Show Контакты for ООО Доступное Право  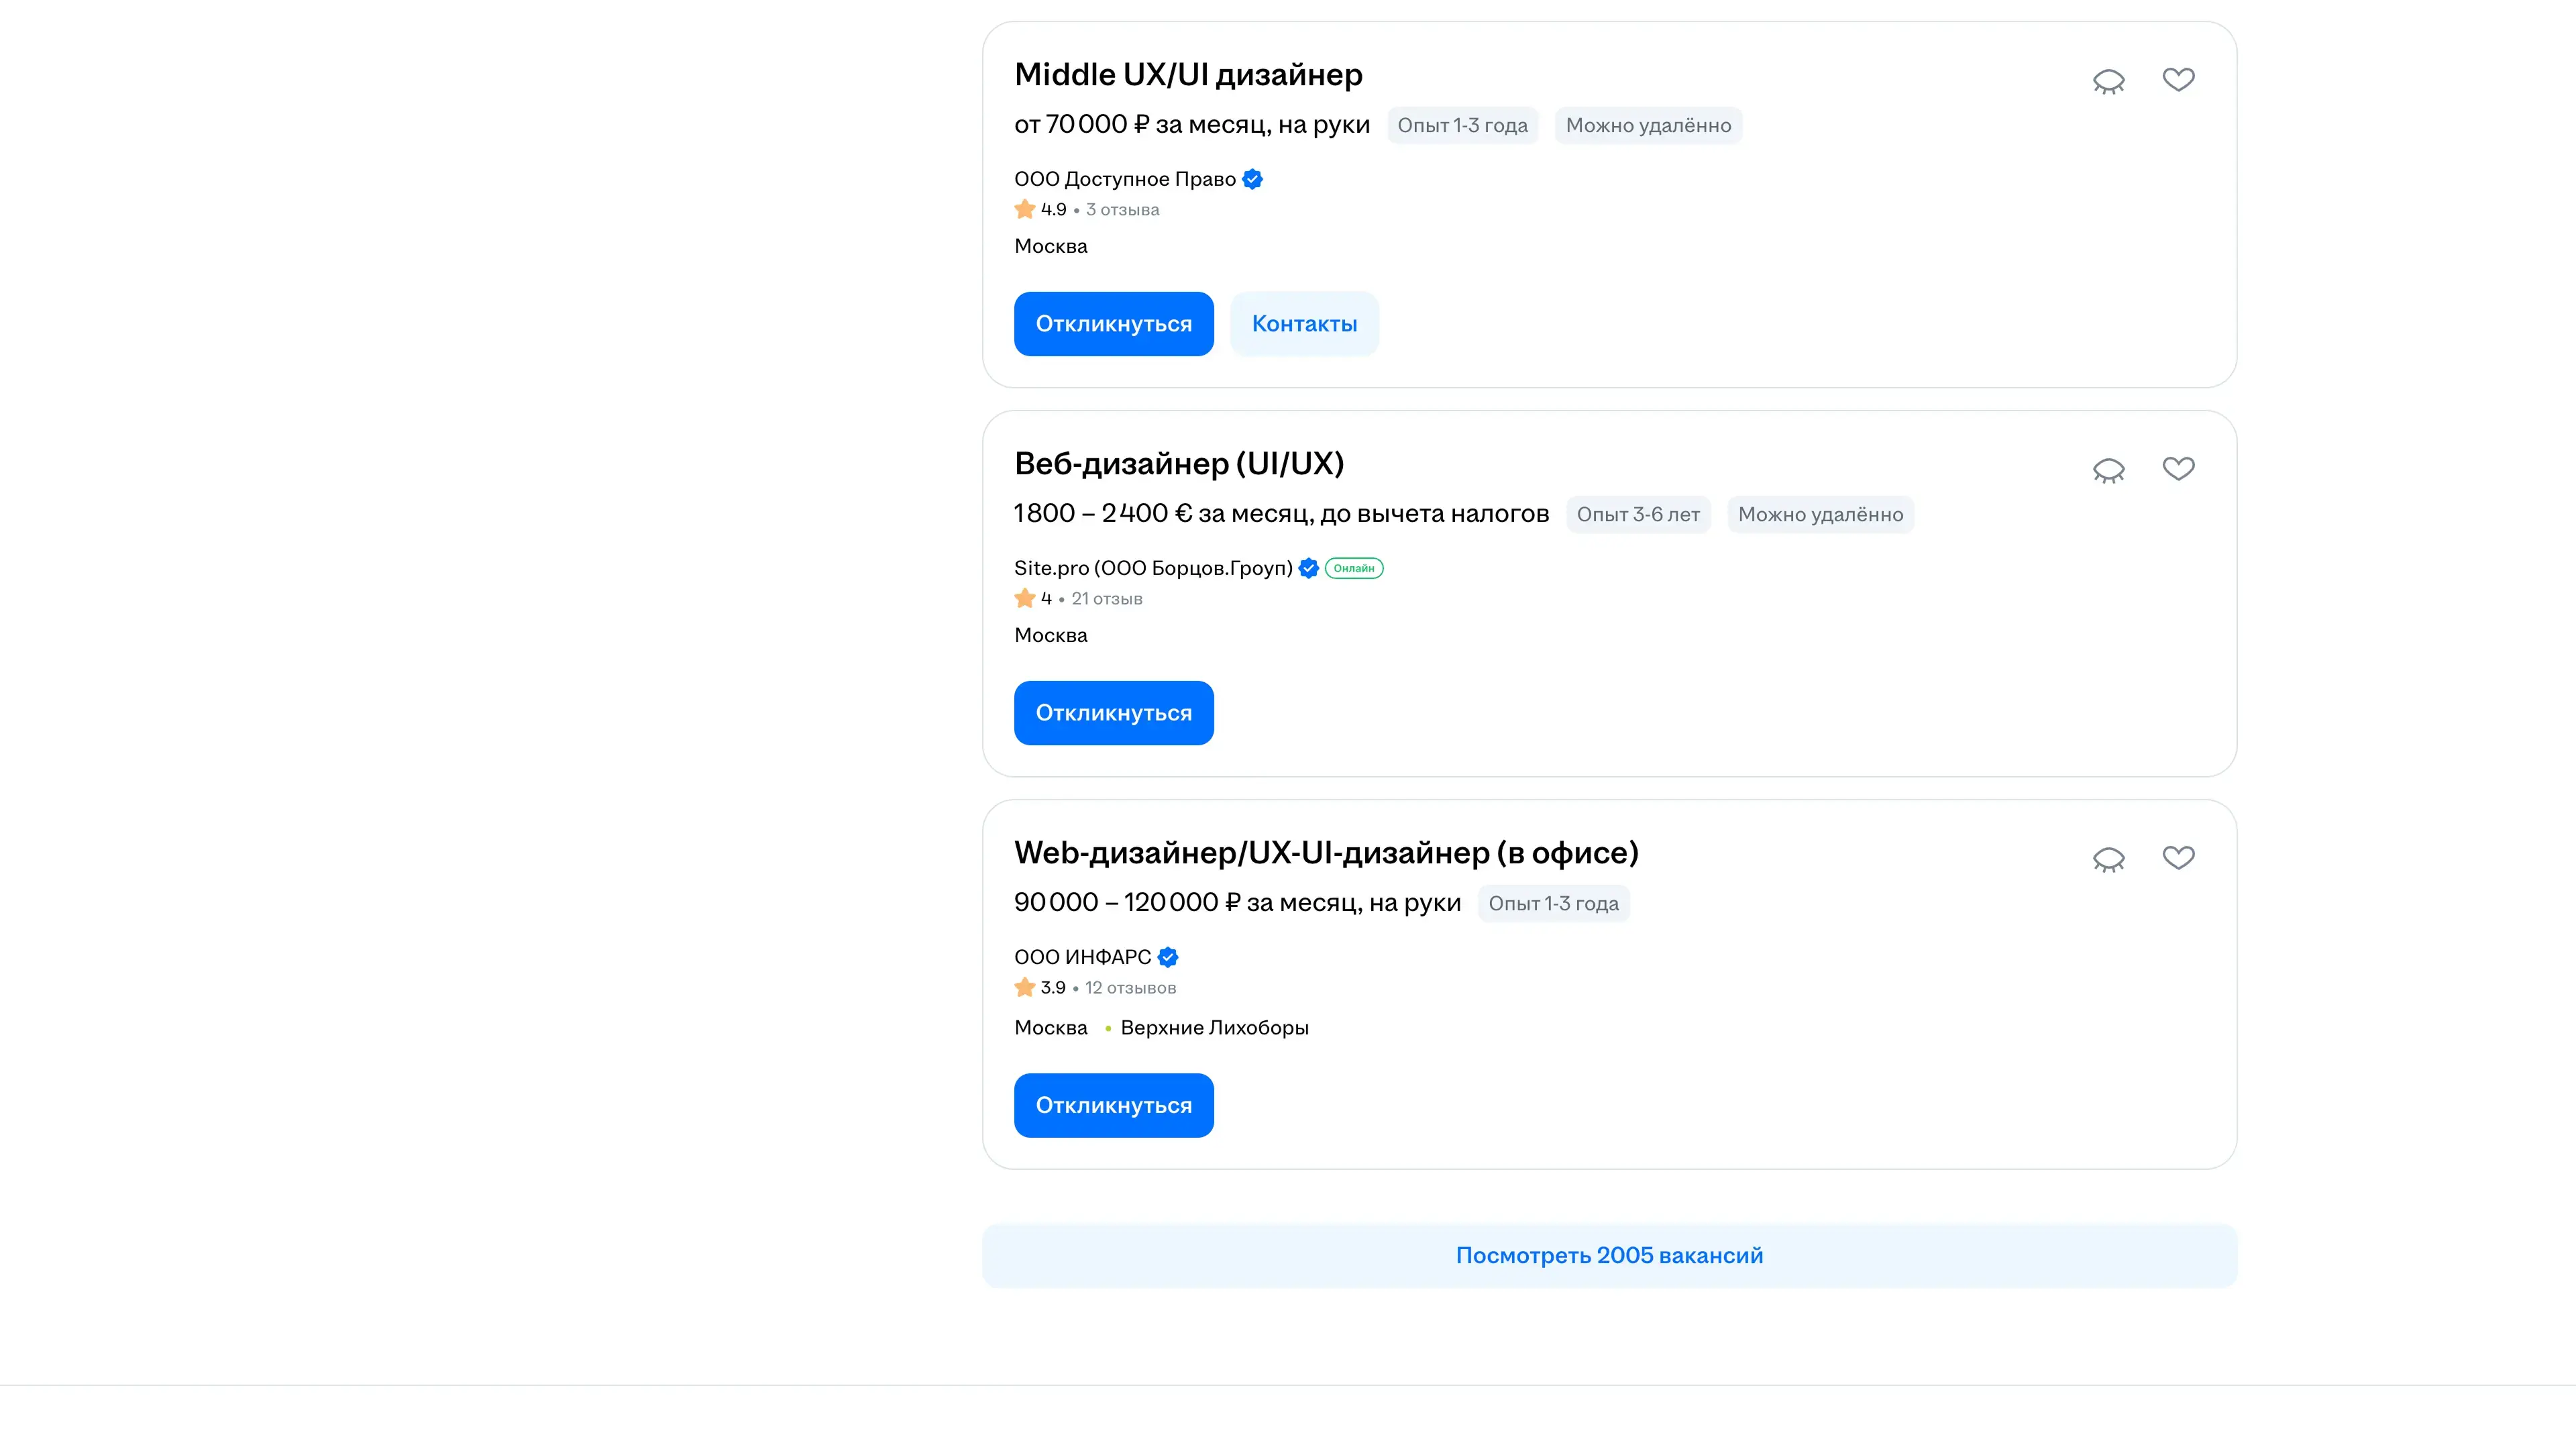click(x=1304, y=324)
